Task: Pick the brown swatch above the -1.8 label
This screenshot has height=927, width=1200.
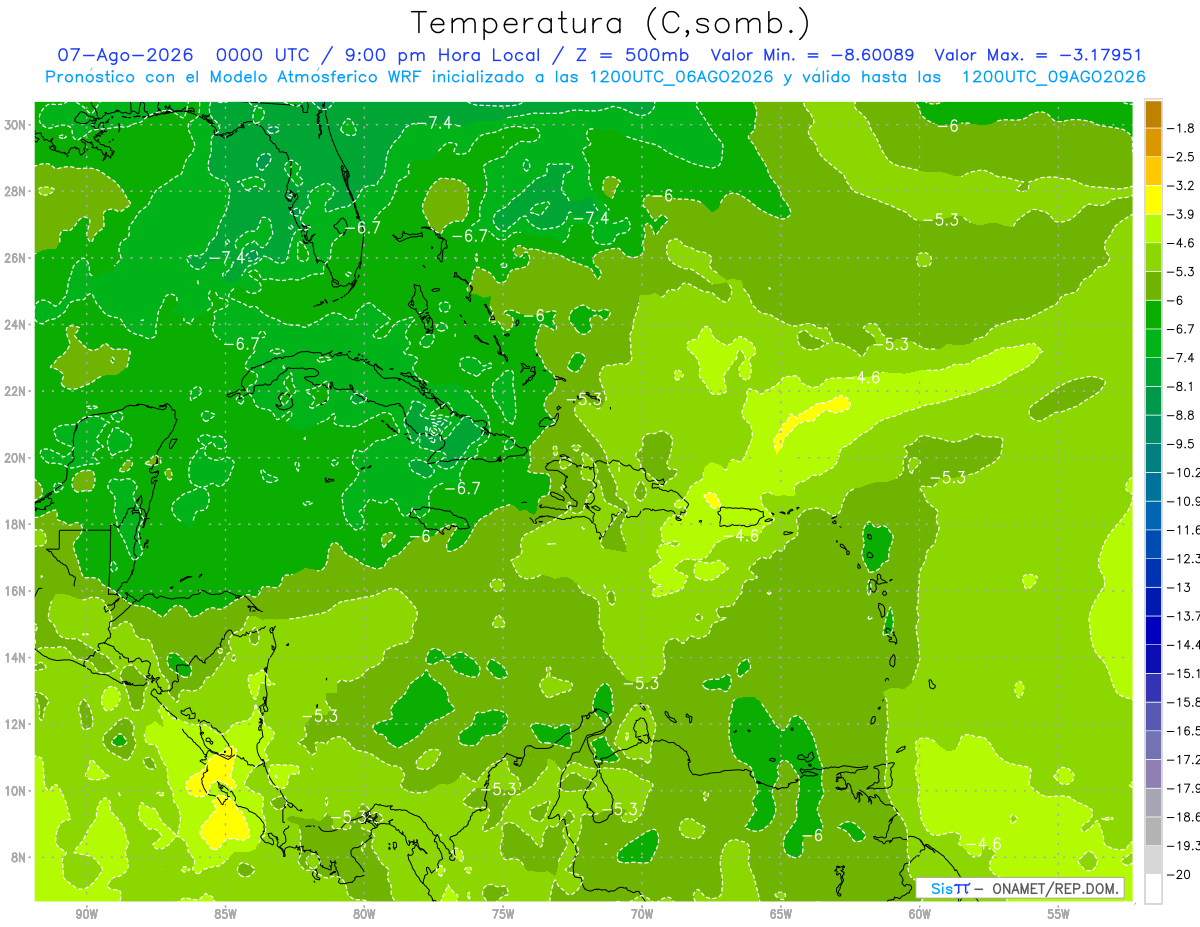Action: pyautogui.click(x=1153, y=114)
